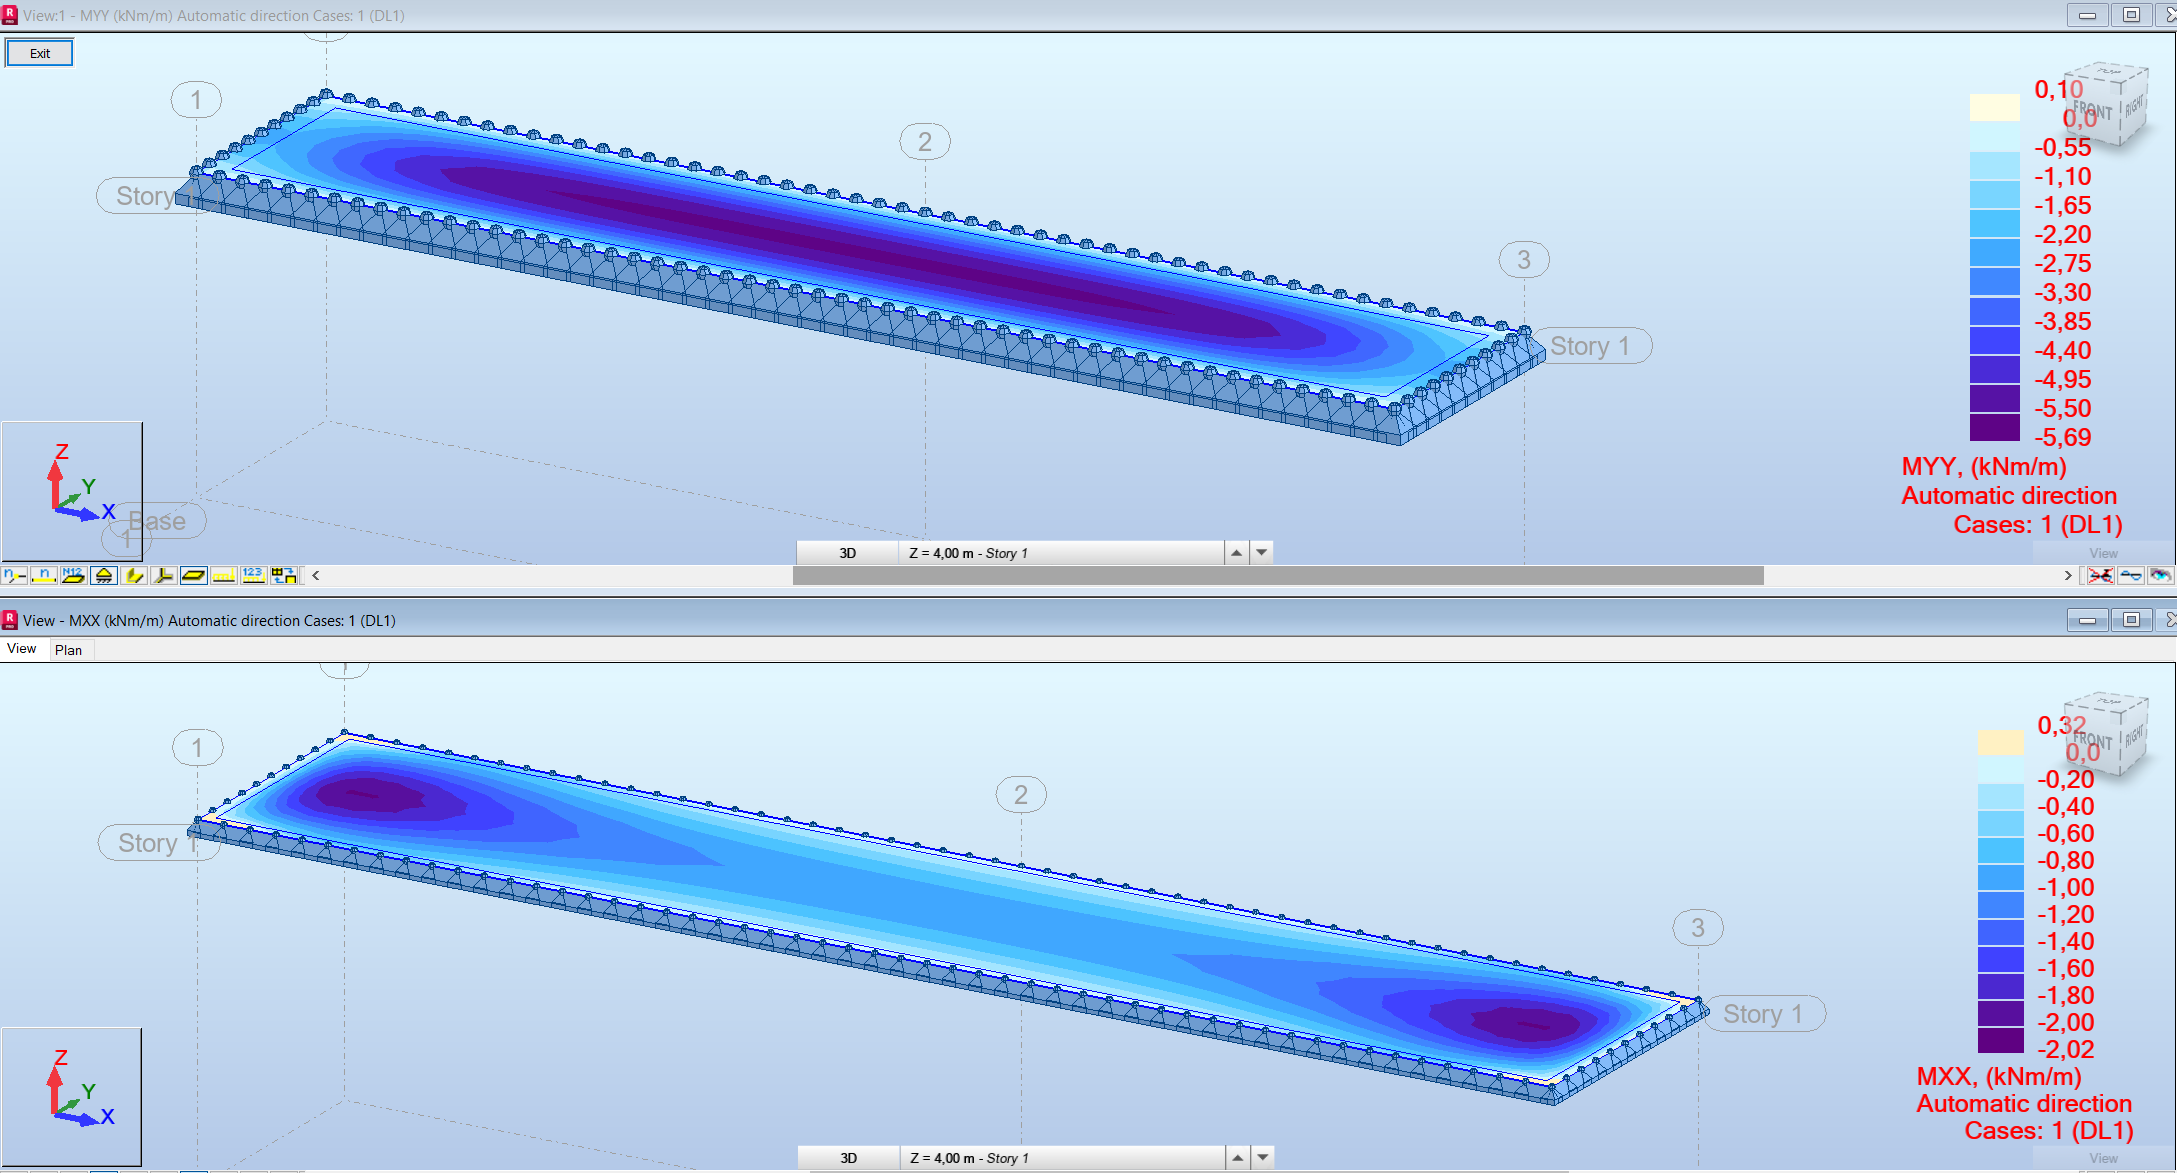Select the bar numbers display icon
Image resolution: width=2177 pixels, height=1173 pixels.
44,575
